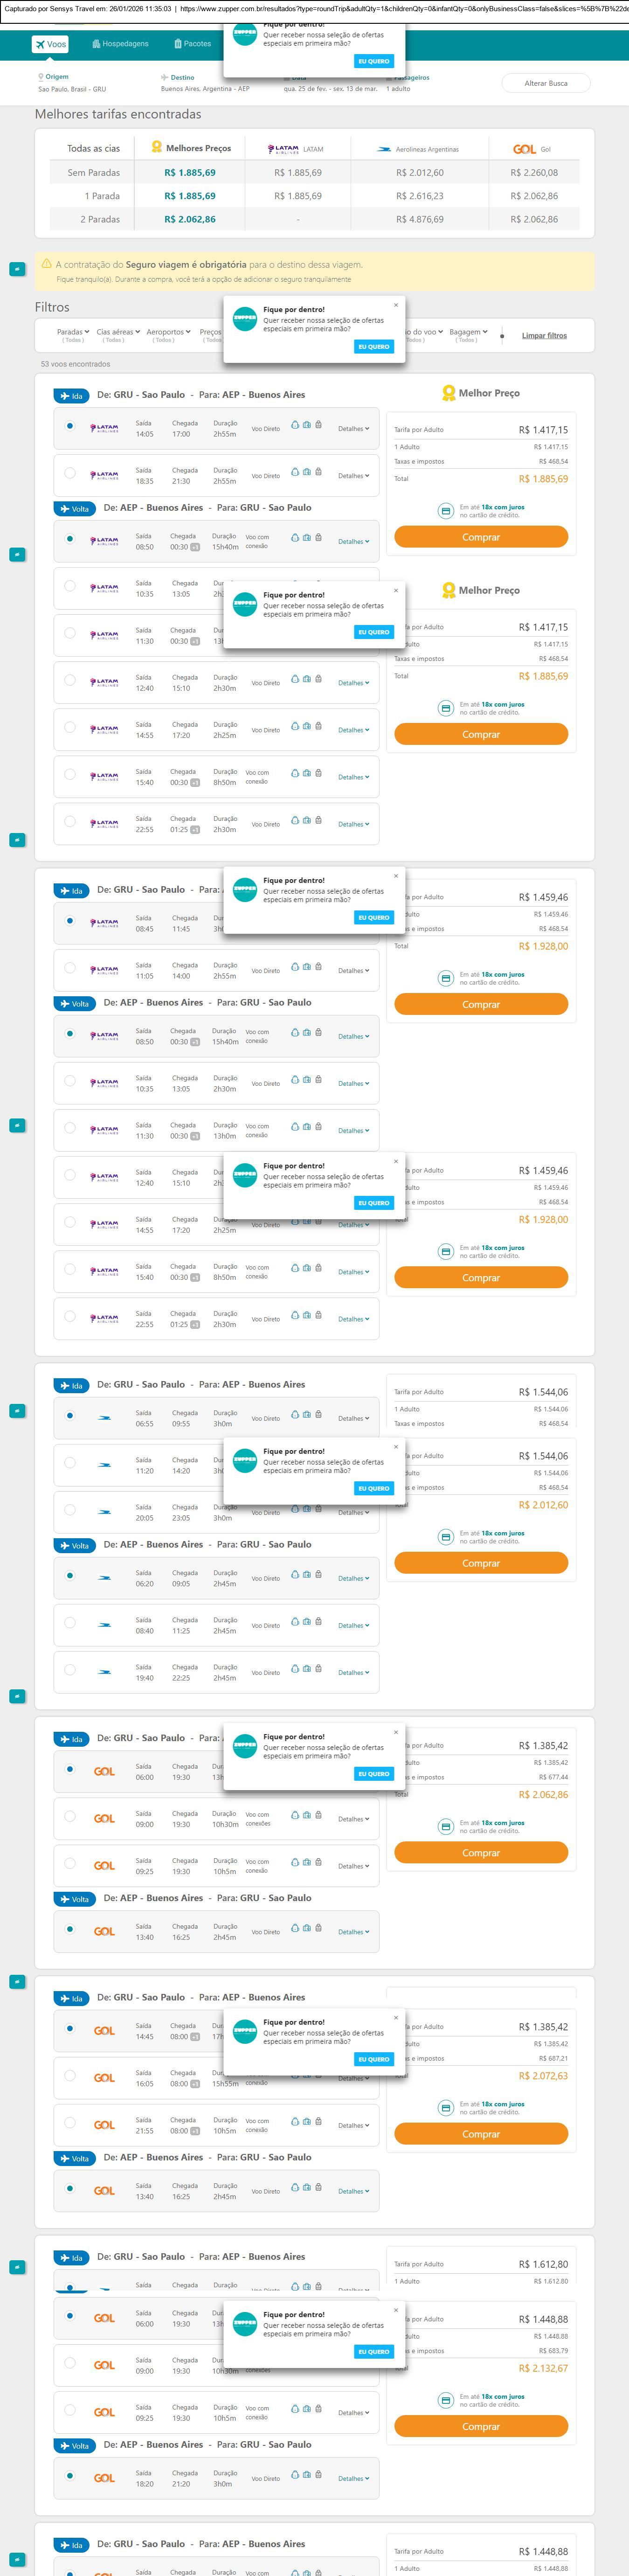Image resolution: width=629 pixels, height=2576 pixels.
Task: Switch to the Hospedagens tab
Action: pyautogui.click(x=120, y=44)
